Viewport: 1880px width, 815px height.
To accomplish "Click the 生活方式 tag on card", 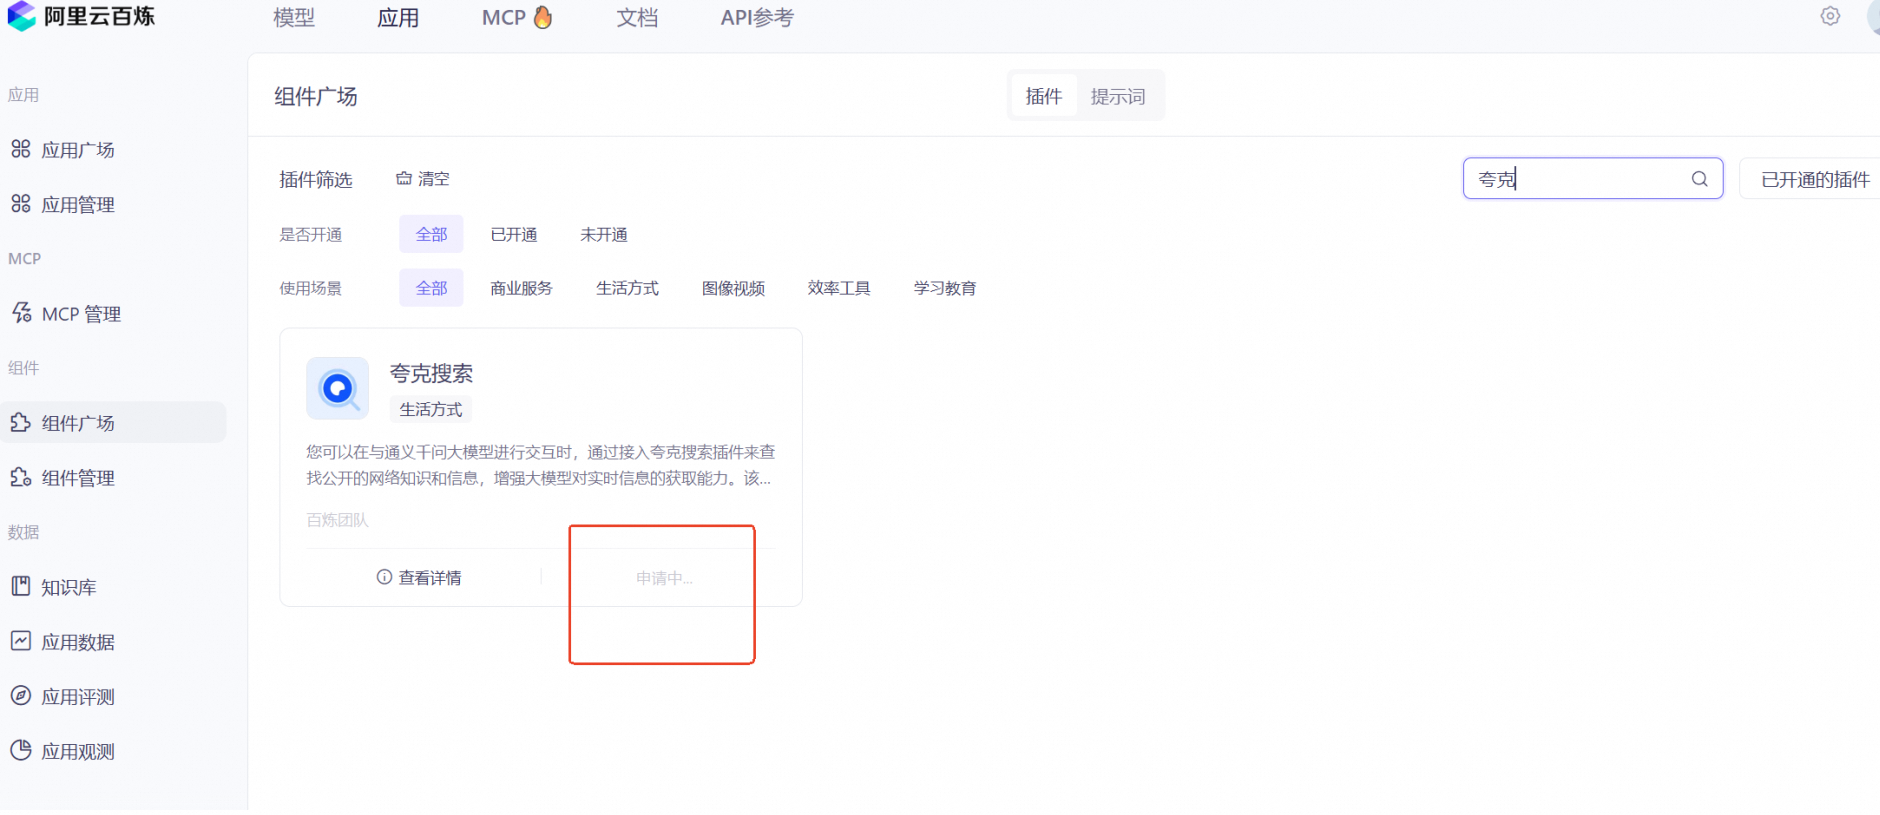I will click(x=430, y=409).
